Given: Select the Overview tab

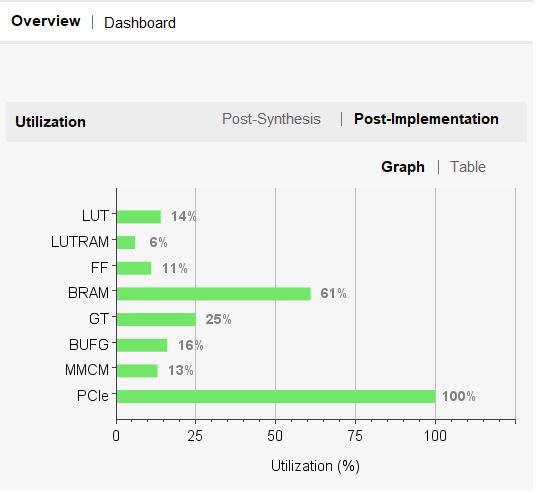Looking at the screenshot, I should (x=46, y=21).
